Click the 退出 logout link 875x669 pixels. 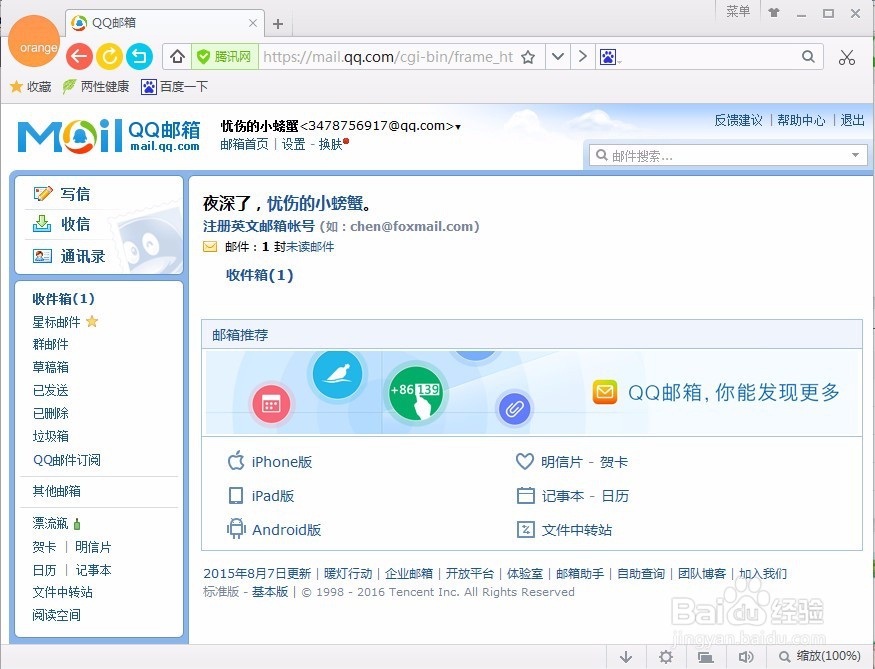851,119
